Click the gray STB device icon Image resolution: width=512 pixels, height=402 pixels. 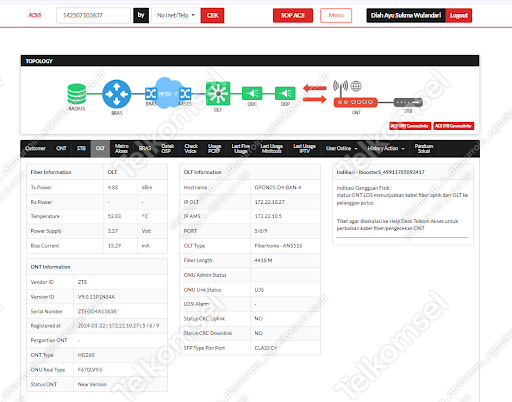[x=408, y=102]
